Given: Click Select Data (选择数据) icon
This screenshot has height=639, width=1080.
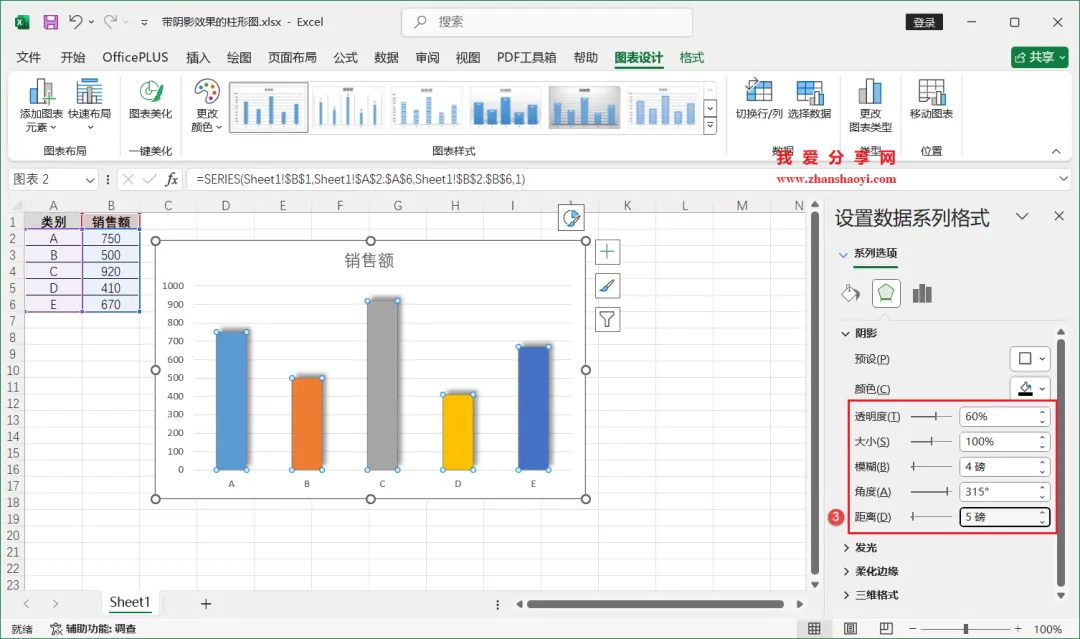Looking at the screenshot, I should [809, 98].
